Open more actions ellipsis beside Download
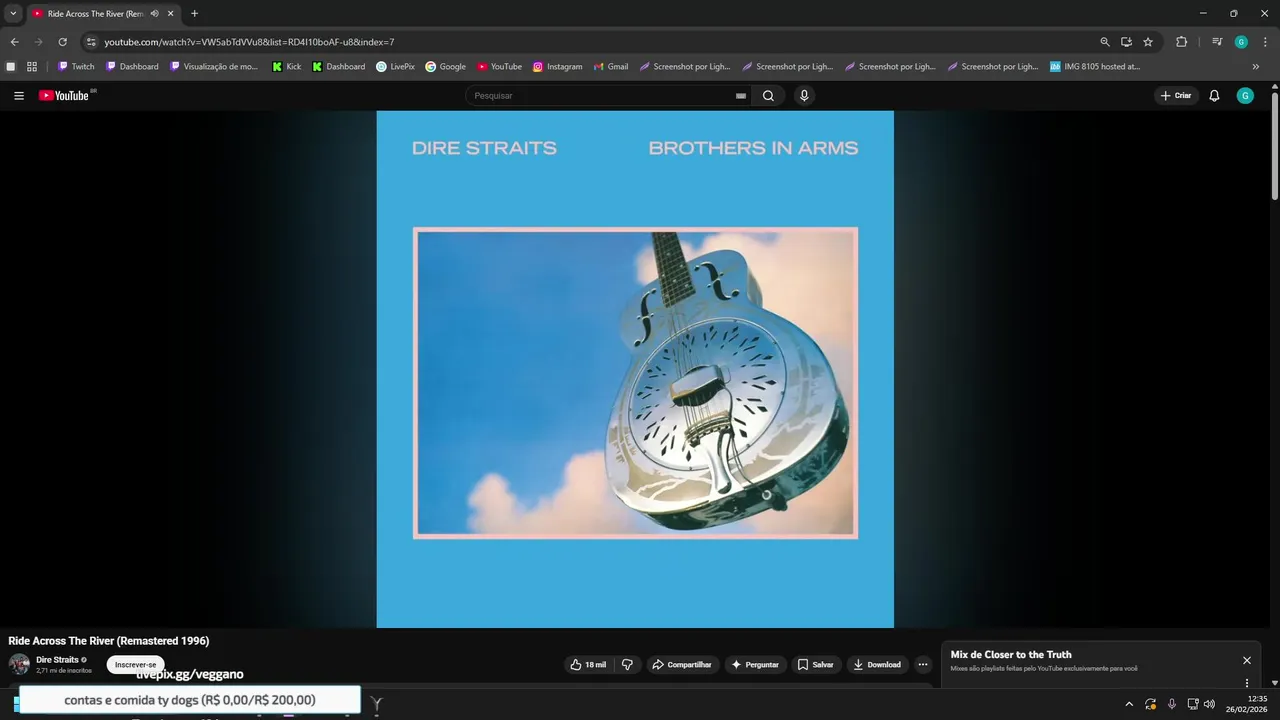The width and height of the screenshot is (1280, 720). [x=922, y=664]
